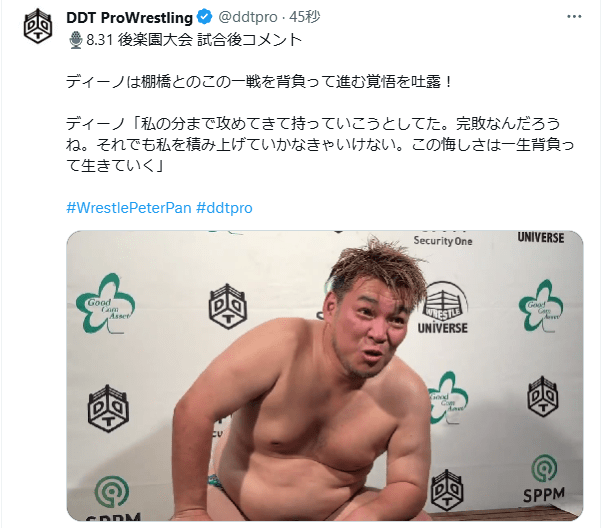Image resolution: width=602 pixels, height=528 pixels.
Task: Click the 8.31 後楽園大会 試合後コメント headline
Action: tap(194, 40)
